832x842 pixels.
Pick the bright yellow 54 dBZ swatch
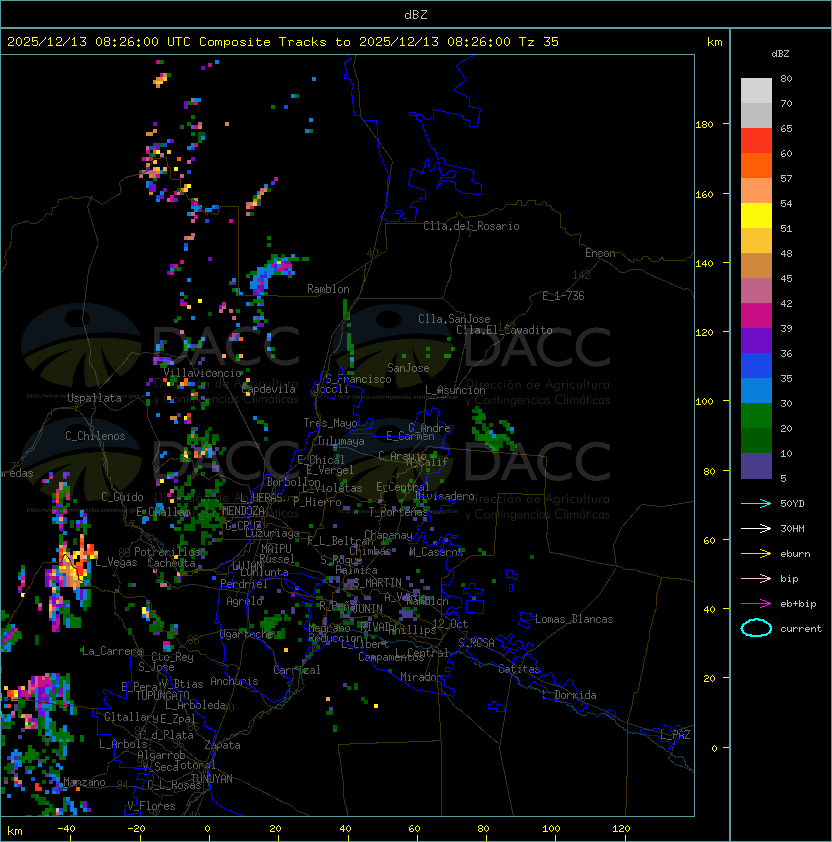[756, 215]
